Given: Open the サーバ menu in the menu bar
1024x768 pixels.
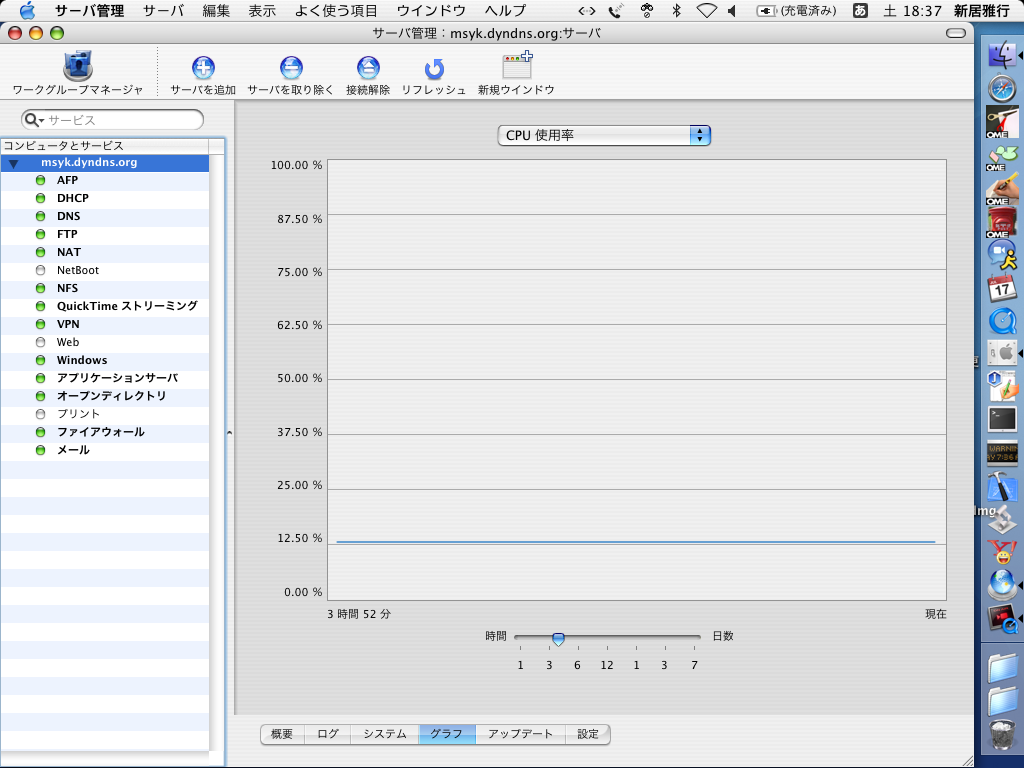Looking at the screenshot, I should pos(163,11).
